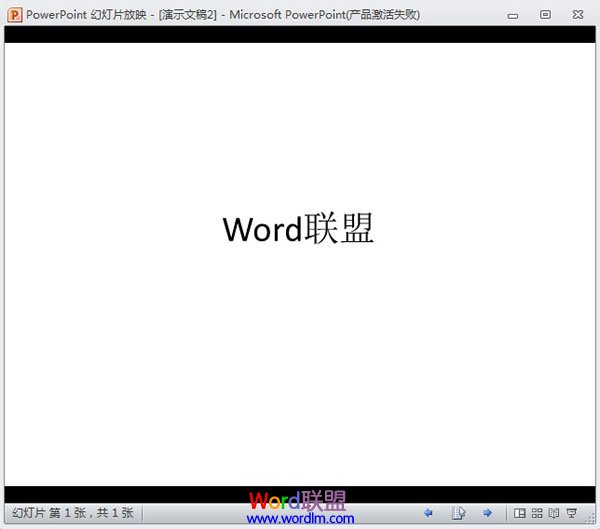Minimize the PowerPoint window

click(513, 14)
